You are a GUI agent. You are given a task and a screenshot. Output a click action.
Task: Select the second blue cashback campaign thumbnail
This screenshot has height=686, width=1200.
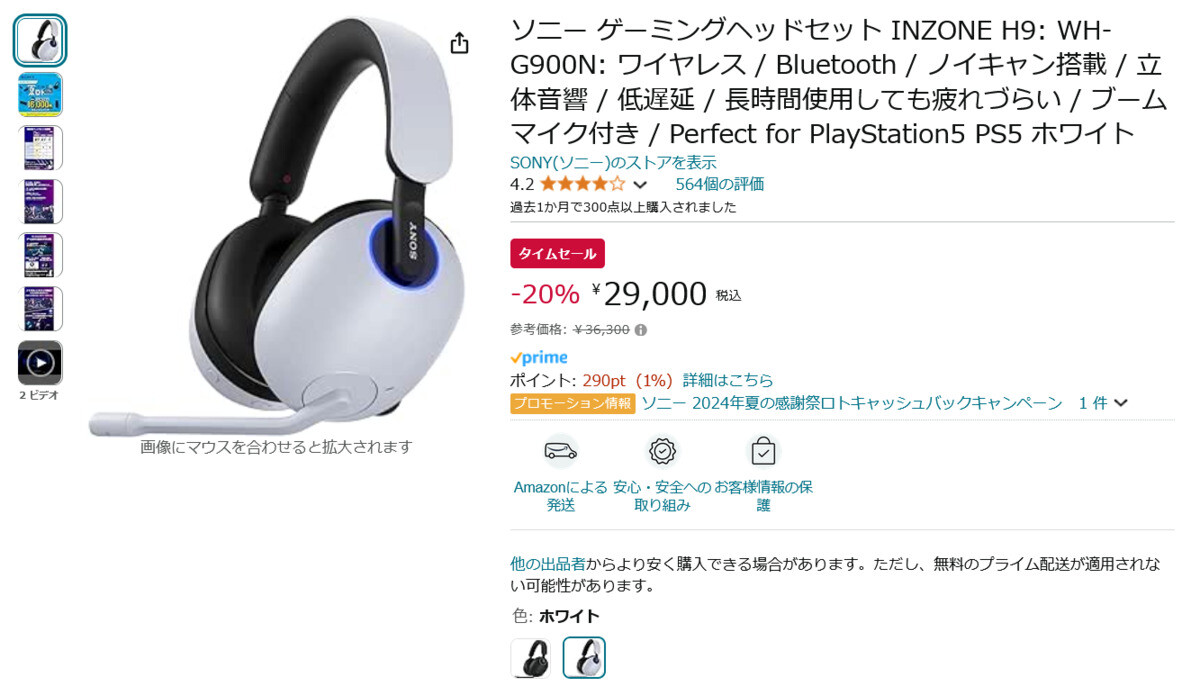40,95
